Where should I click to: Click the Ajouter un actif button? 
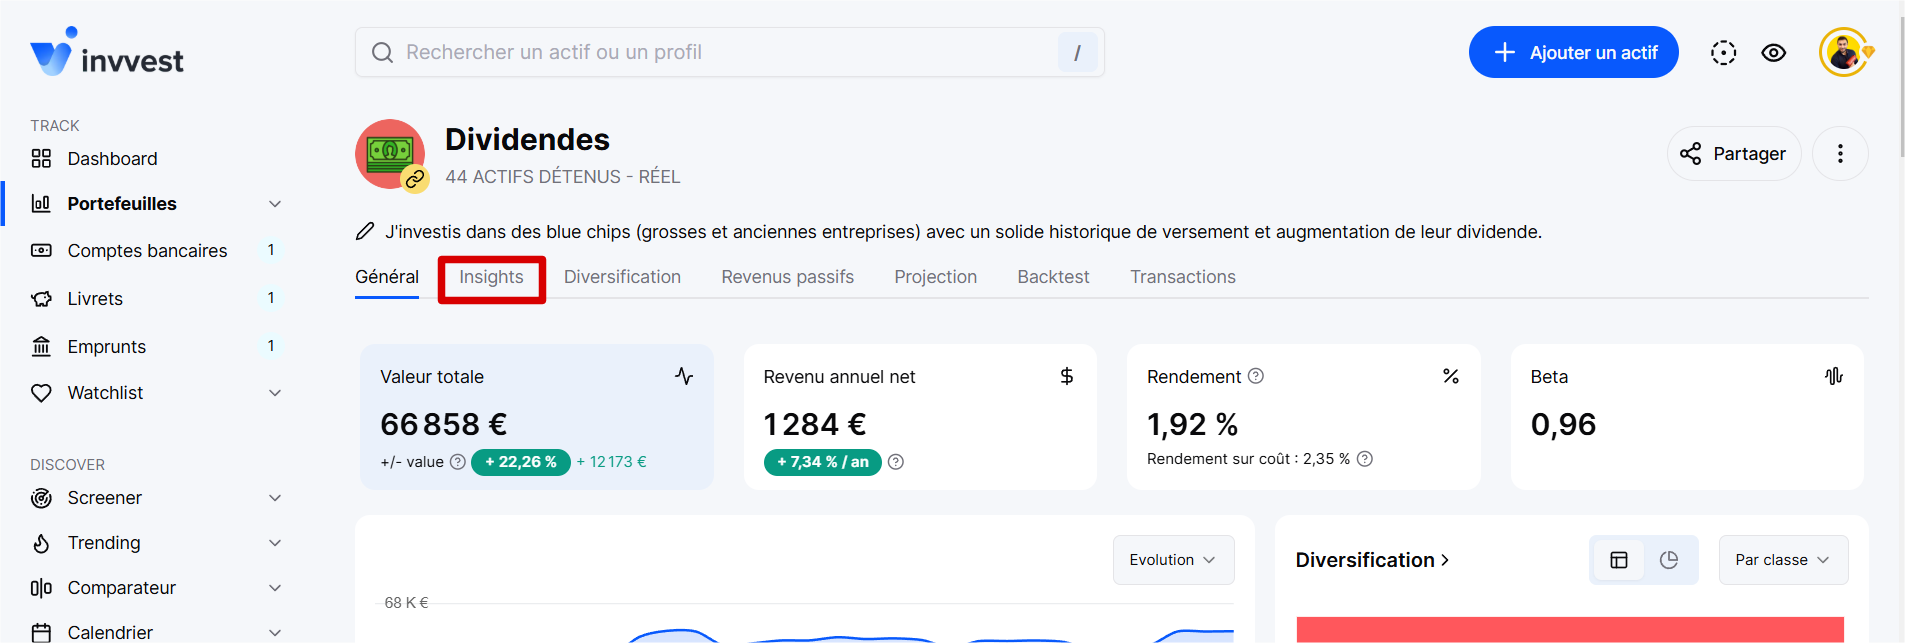pyautogui.click(x=1573, y=52)
